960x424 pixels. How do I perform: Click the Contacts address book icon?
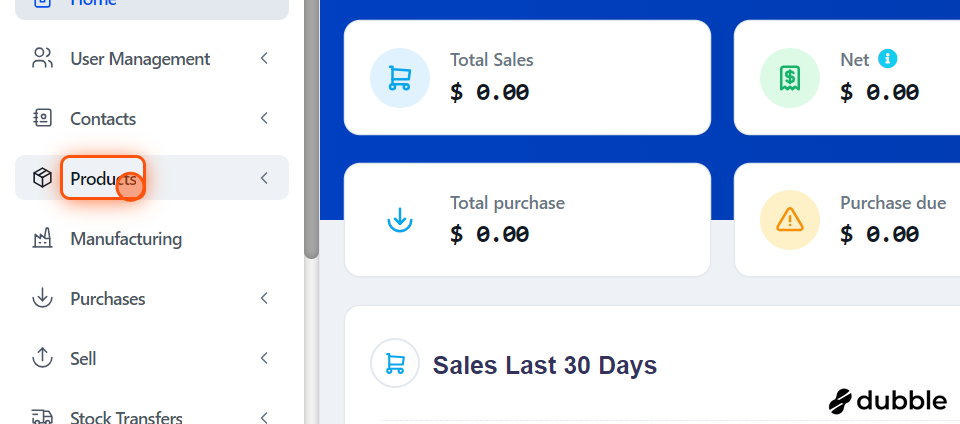tap(42, 118)
